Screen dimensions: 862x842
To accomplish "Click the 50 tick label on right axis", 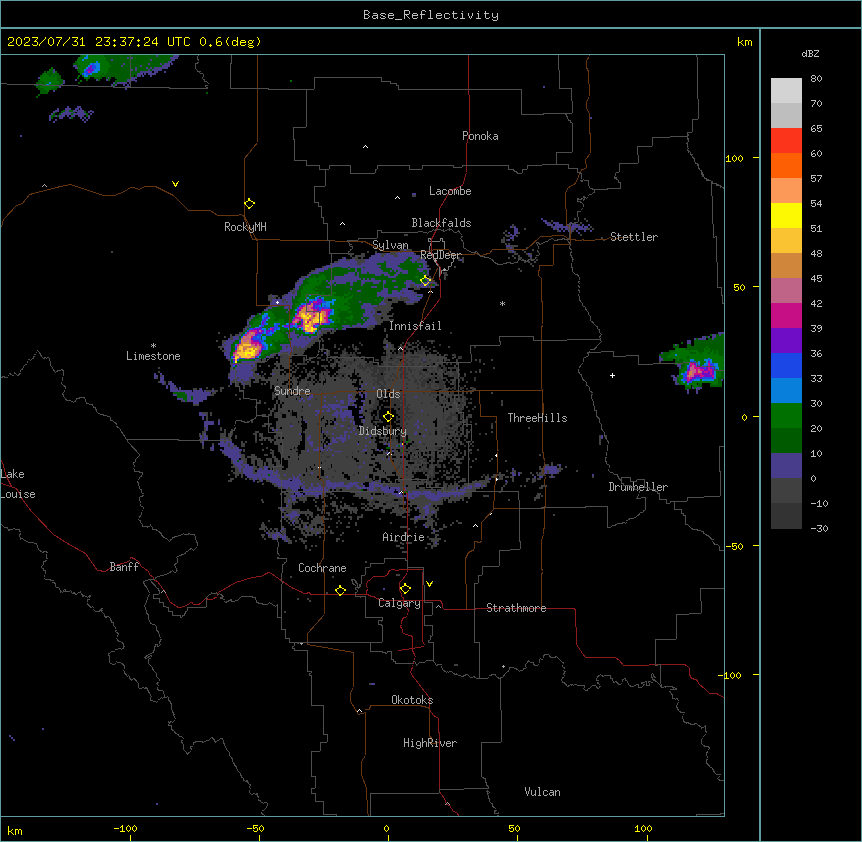I will 739,287.
